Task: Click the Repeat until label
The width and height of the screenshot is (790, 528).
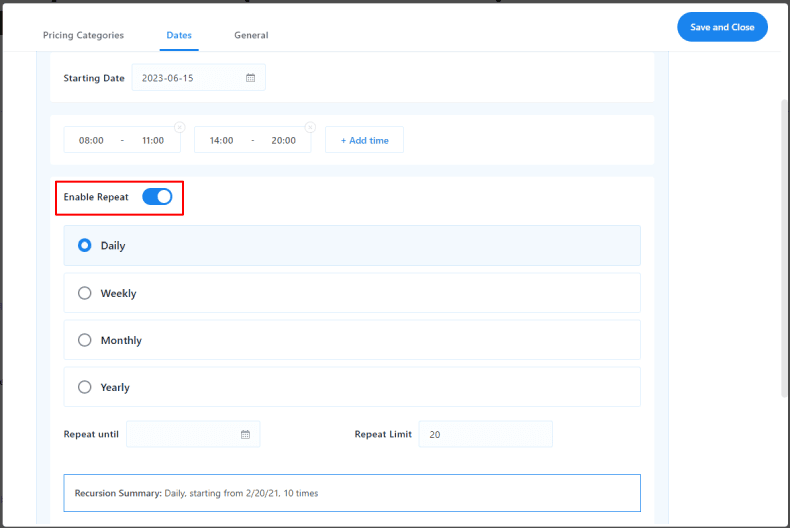Action: [x=91, y=434]
